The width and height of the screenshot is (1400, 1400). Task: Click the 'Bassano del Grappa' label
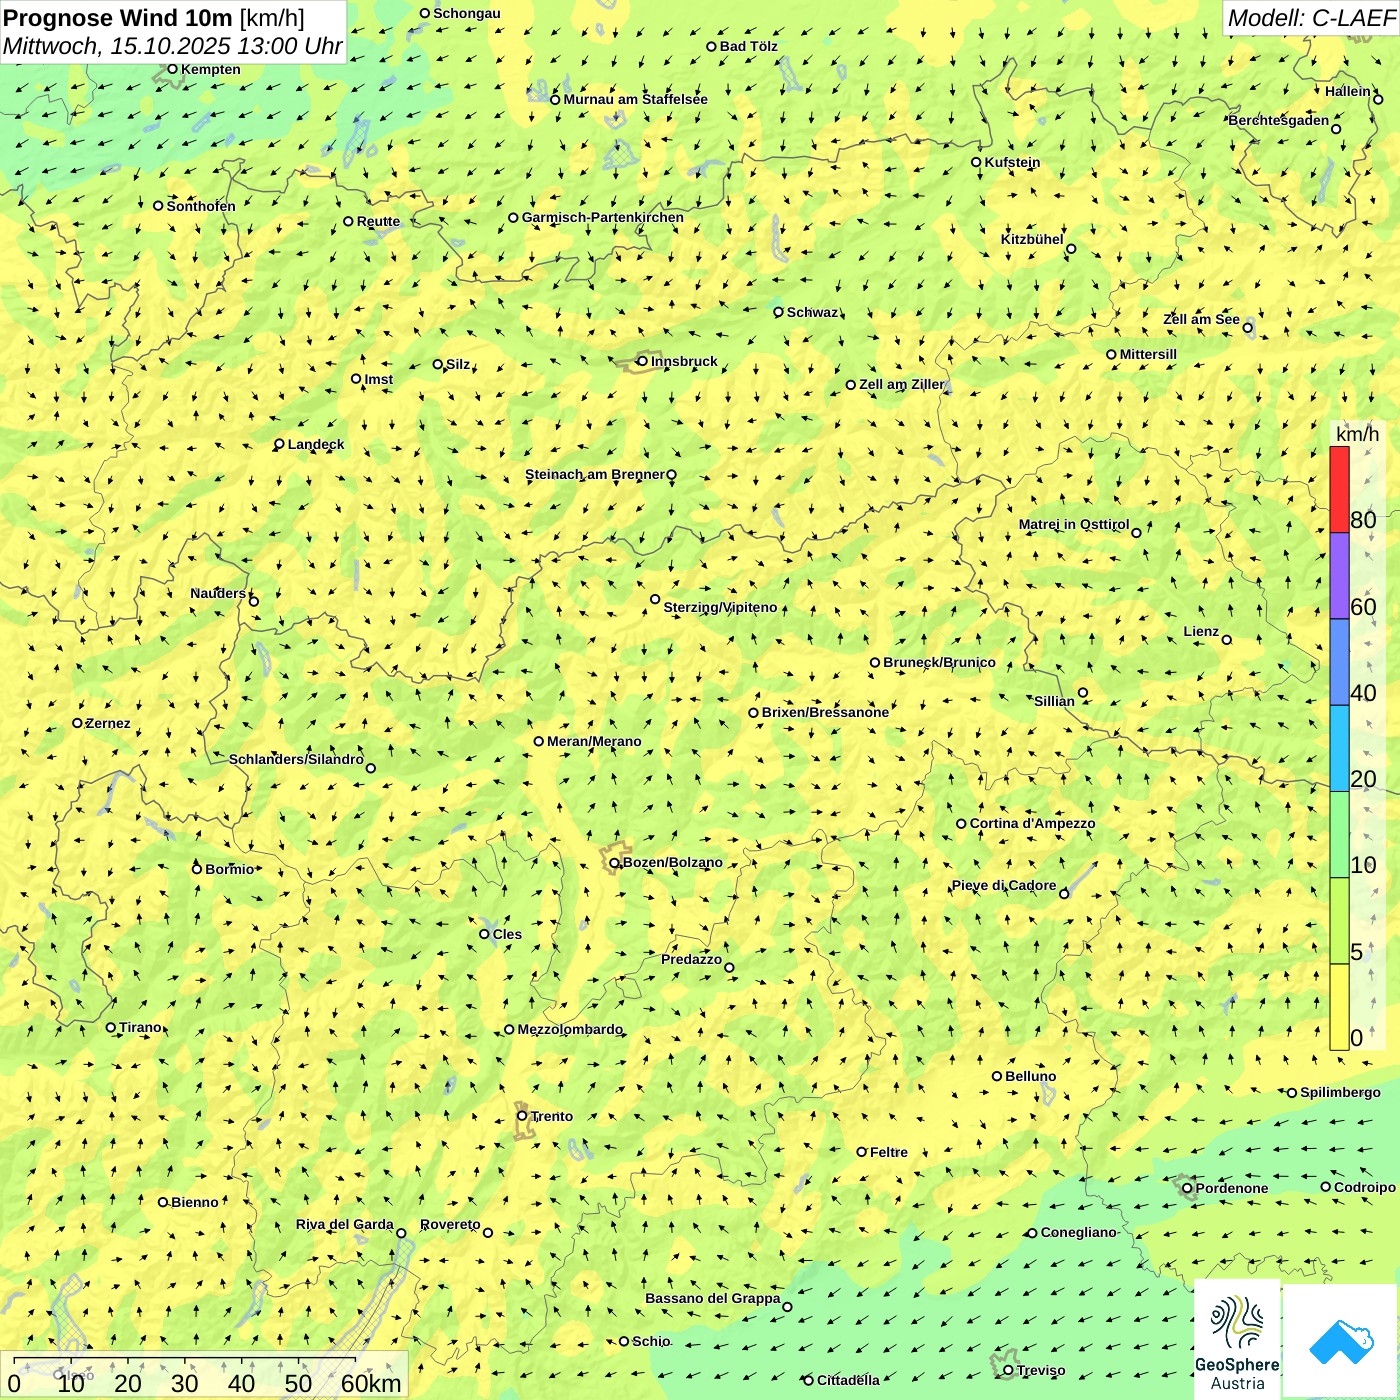713,1298
